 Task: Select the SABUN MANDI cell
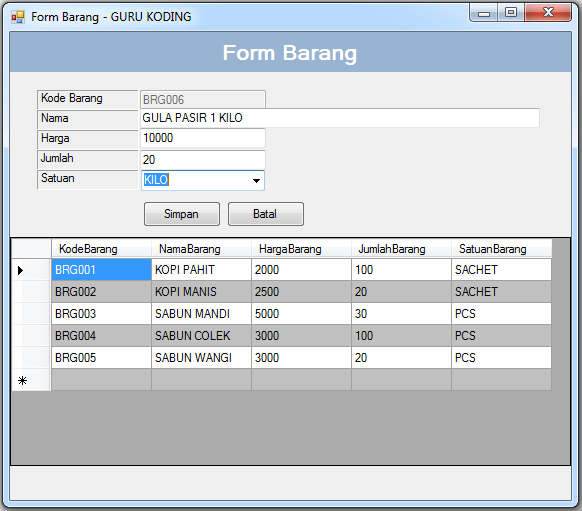[x=202, y=314]
